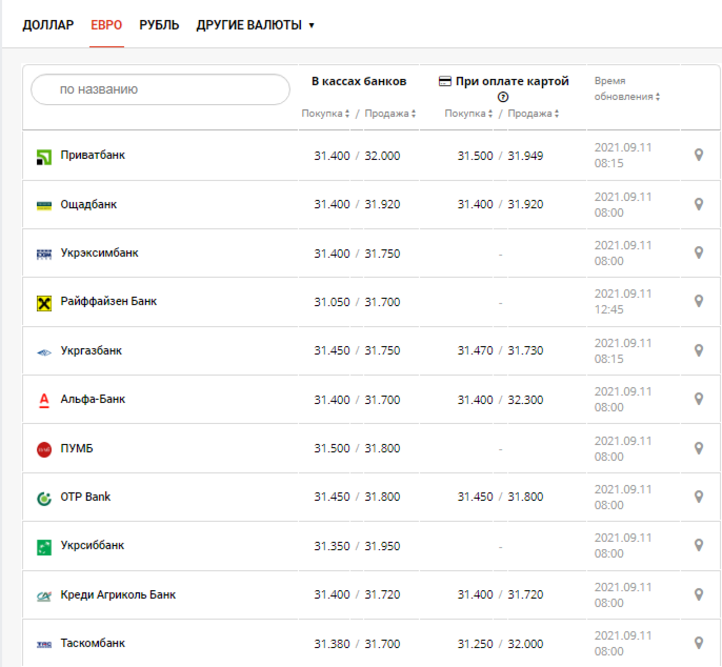Click Укргазбанк card buy rate 31.470
Viewport: 722px width, 667px height.
[x=475, y=351]
